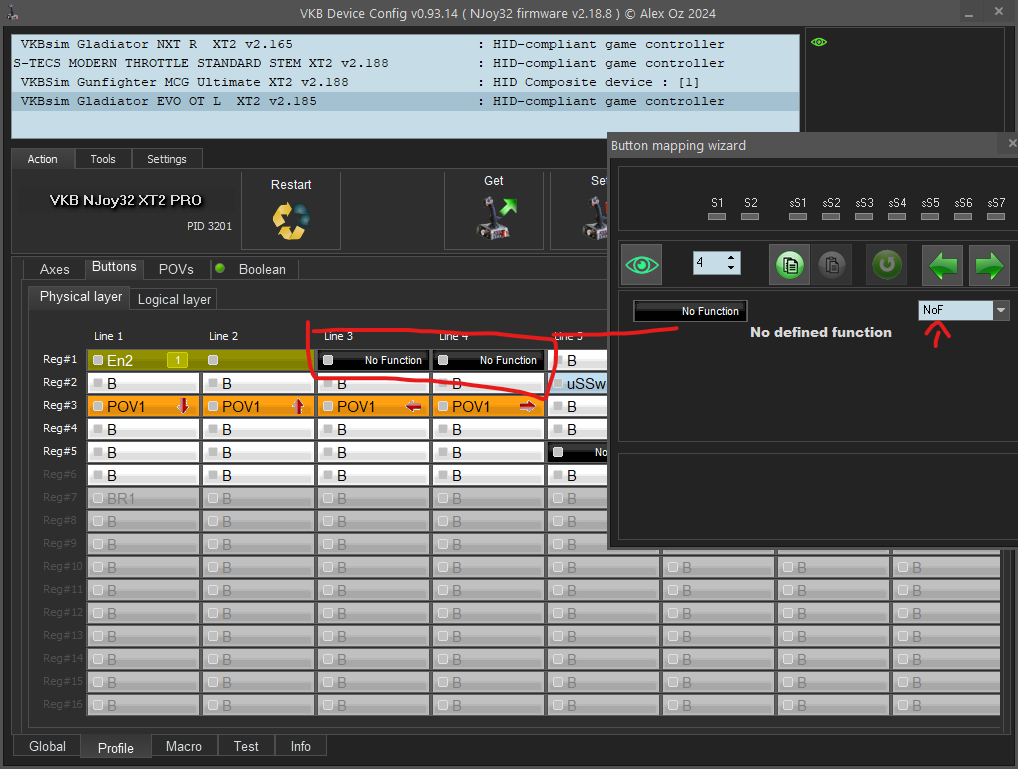Image resolution: width=1018 pixels, height=769 pixels.
Task: Select VKBSim Gunfighter MCG Ultimate device
Action: (406, 82)
